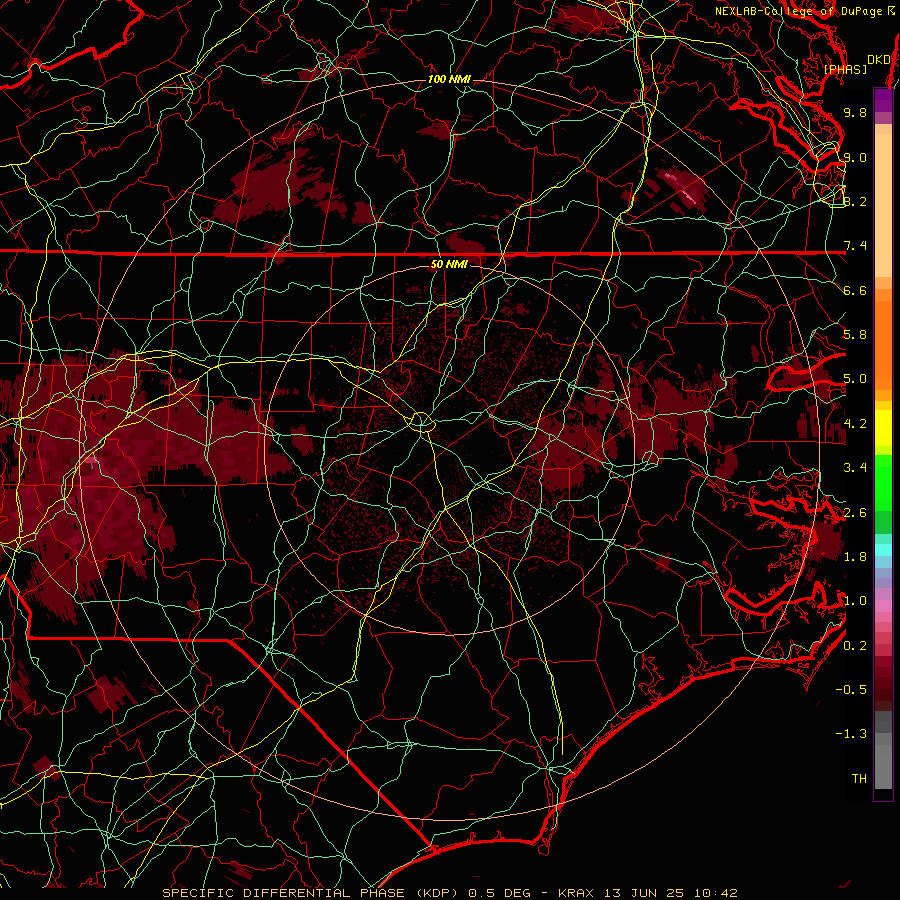Click the 50 NMI range ring label
Screen dimensions: 900x900
coord(449,264)
